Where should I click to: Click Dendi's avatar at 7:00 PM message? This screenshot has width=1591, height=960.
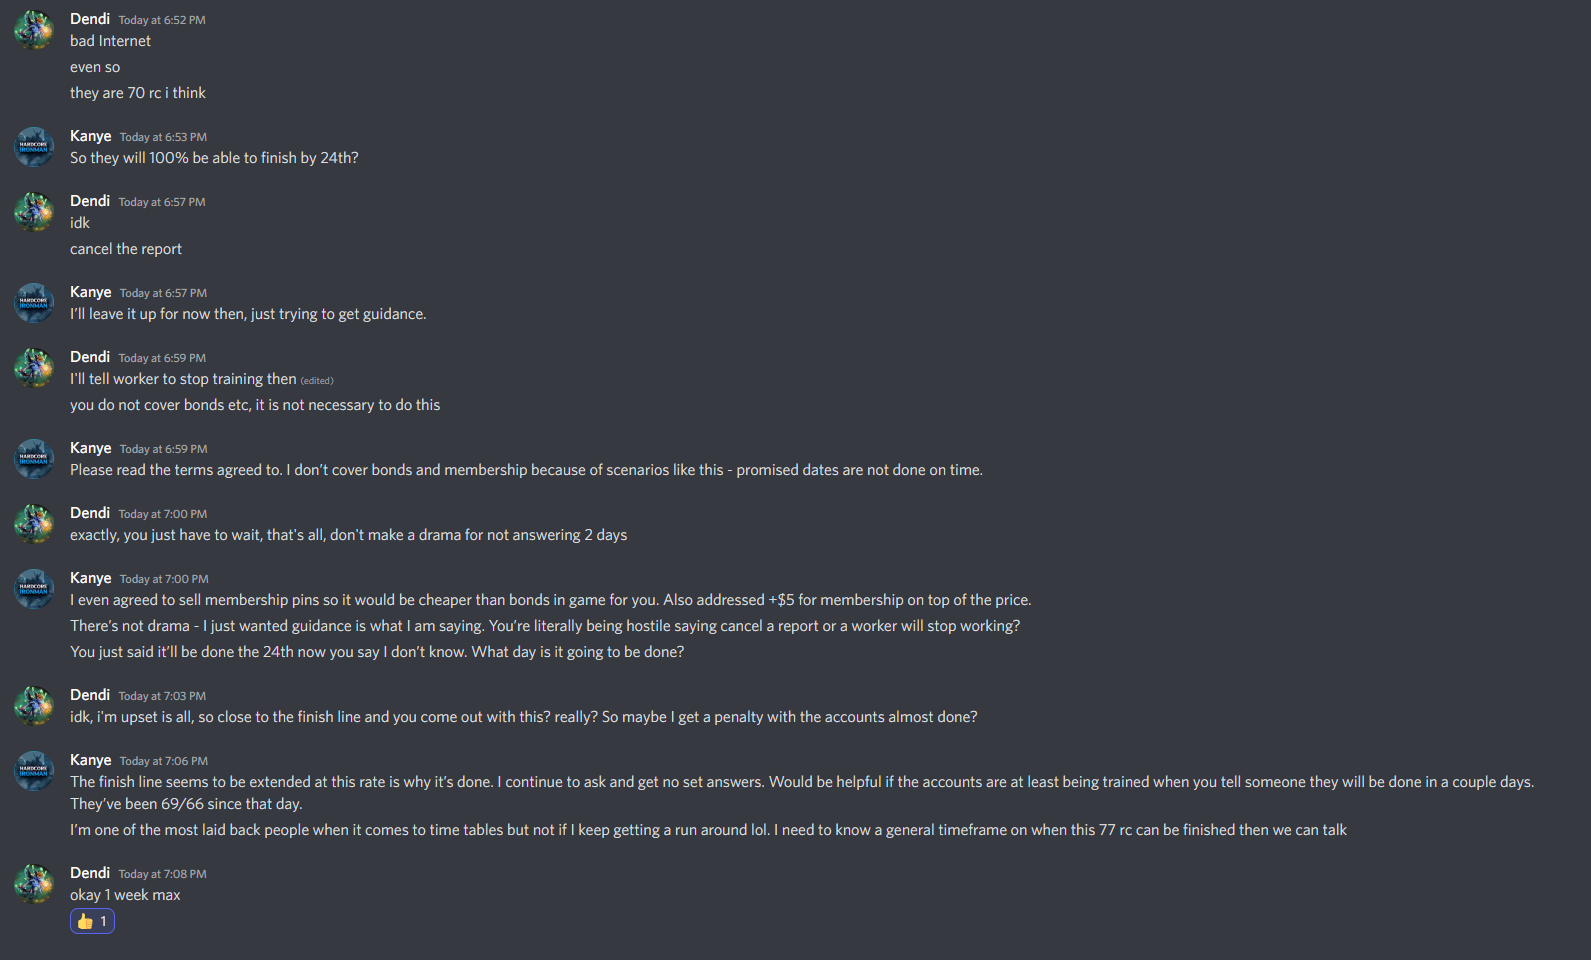(x=34, y=524)
